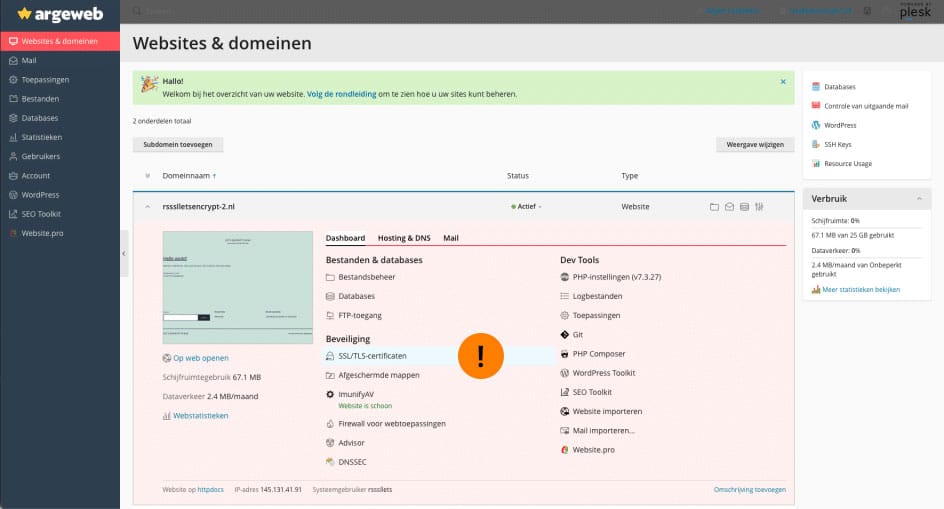Switch to the Hosting & DNS tab
944x509 pixels.
[404, 238]
